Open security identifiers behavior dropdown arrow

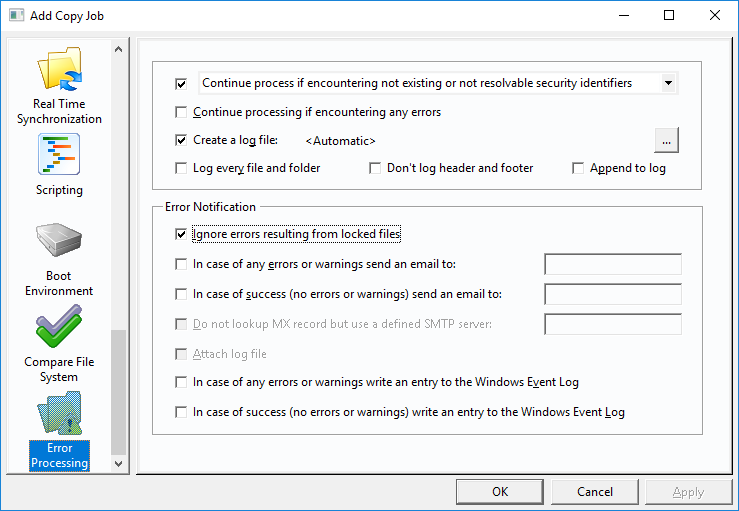(x=668, y=83)
